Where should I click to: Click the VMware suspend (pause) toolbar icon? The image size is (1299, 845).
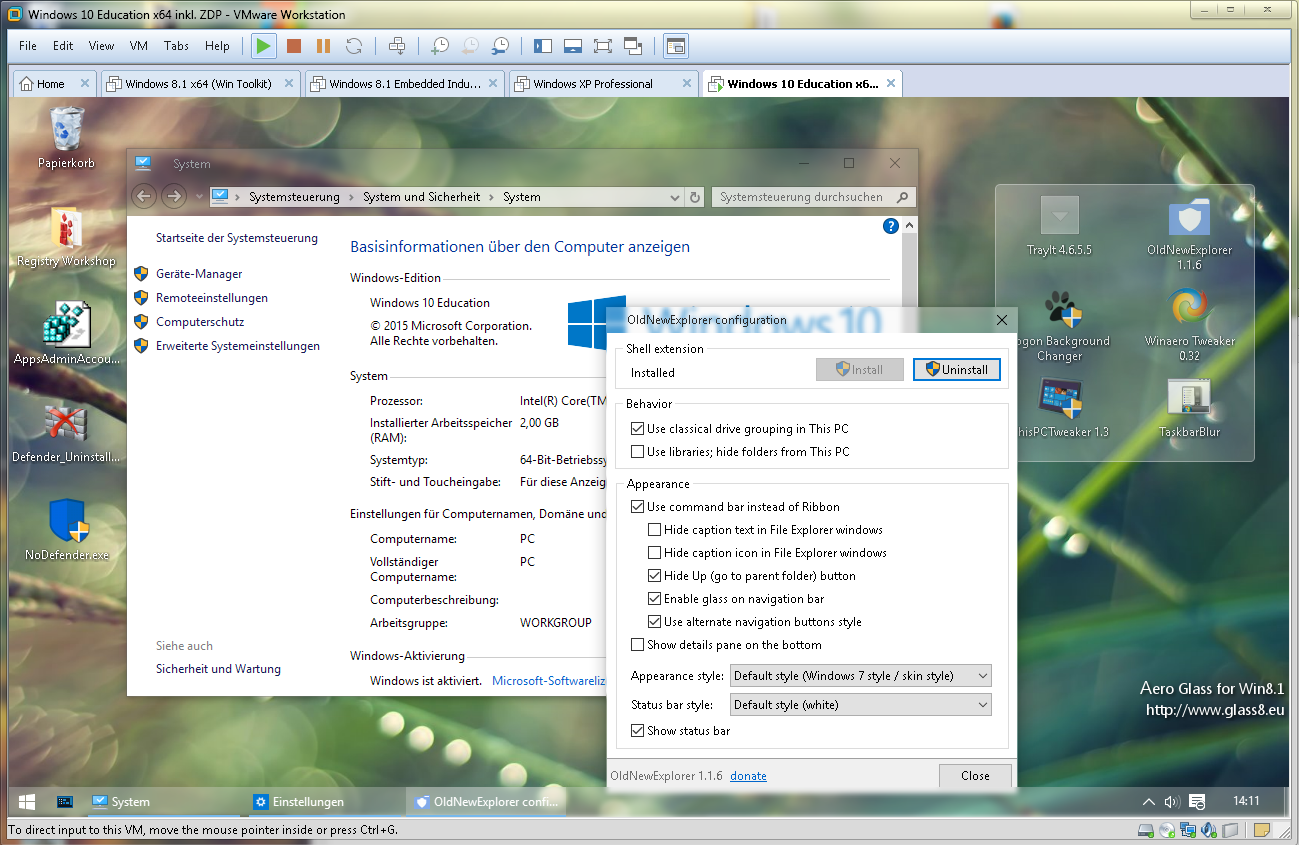click(323, 46)
